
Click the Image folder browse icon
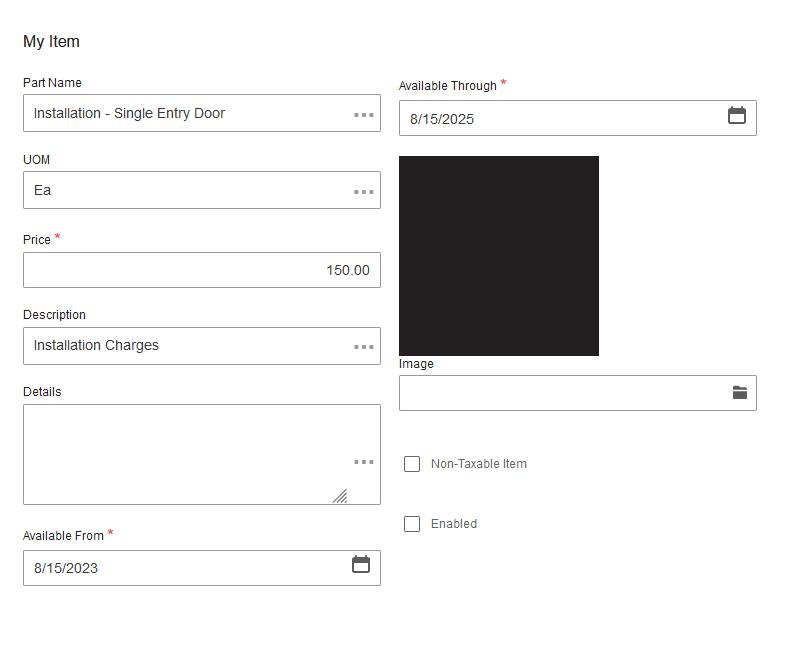tap(740, 393)
